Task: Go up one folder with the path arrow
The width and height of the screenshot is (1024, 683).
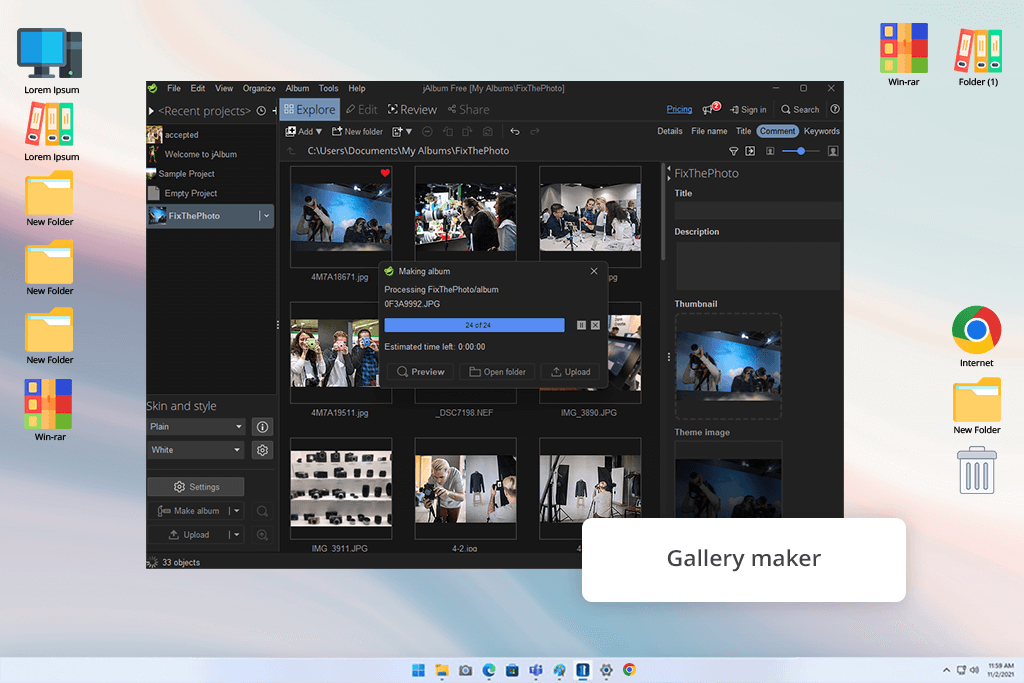Action: coord(291,151)
